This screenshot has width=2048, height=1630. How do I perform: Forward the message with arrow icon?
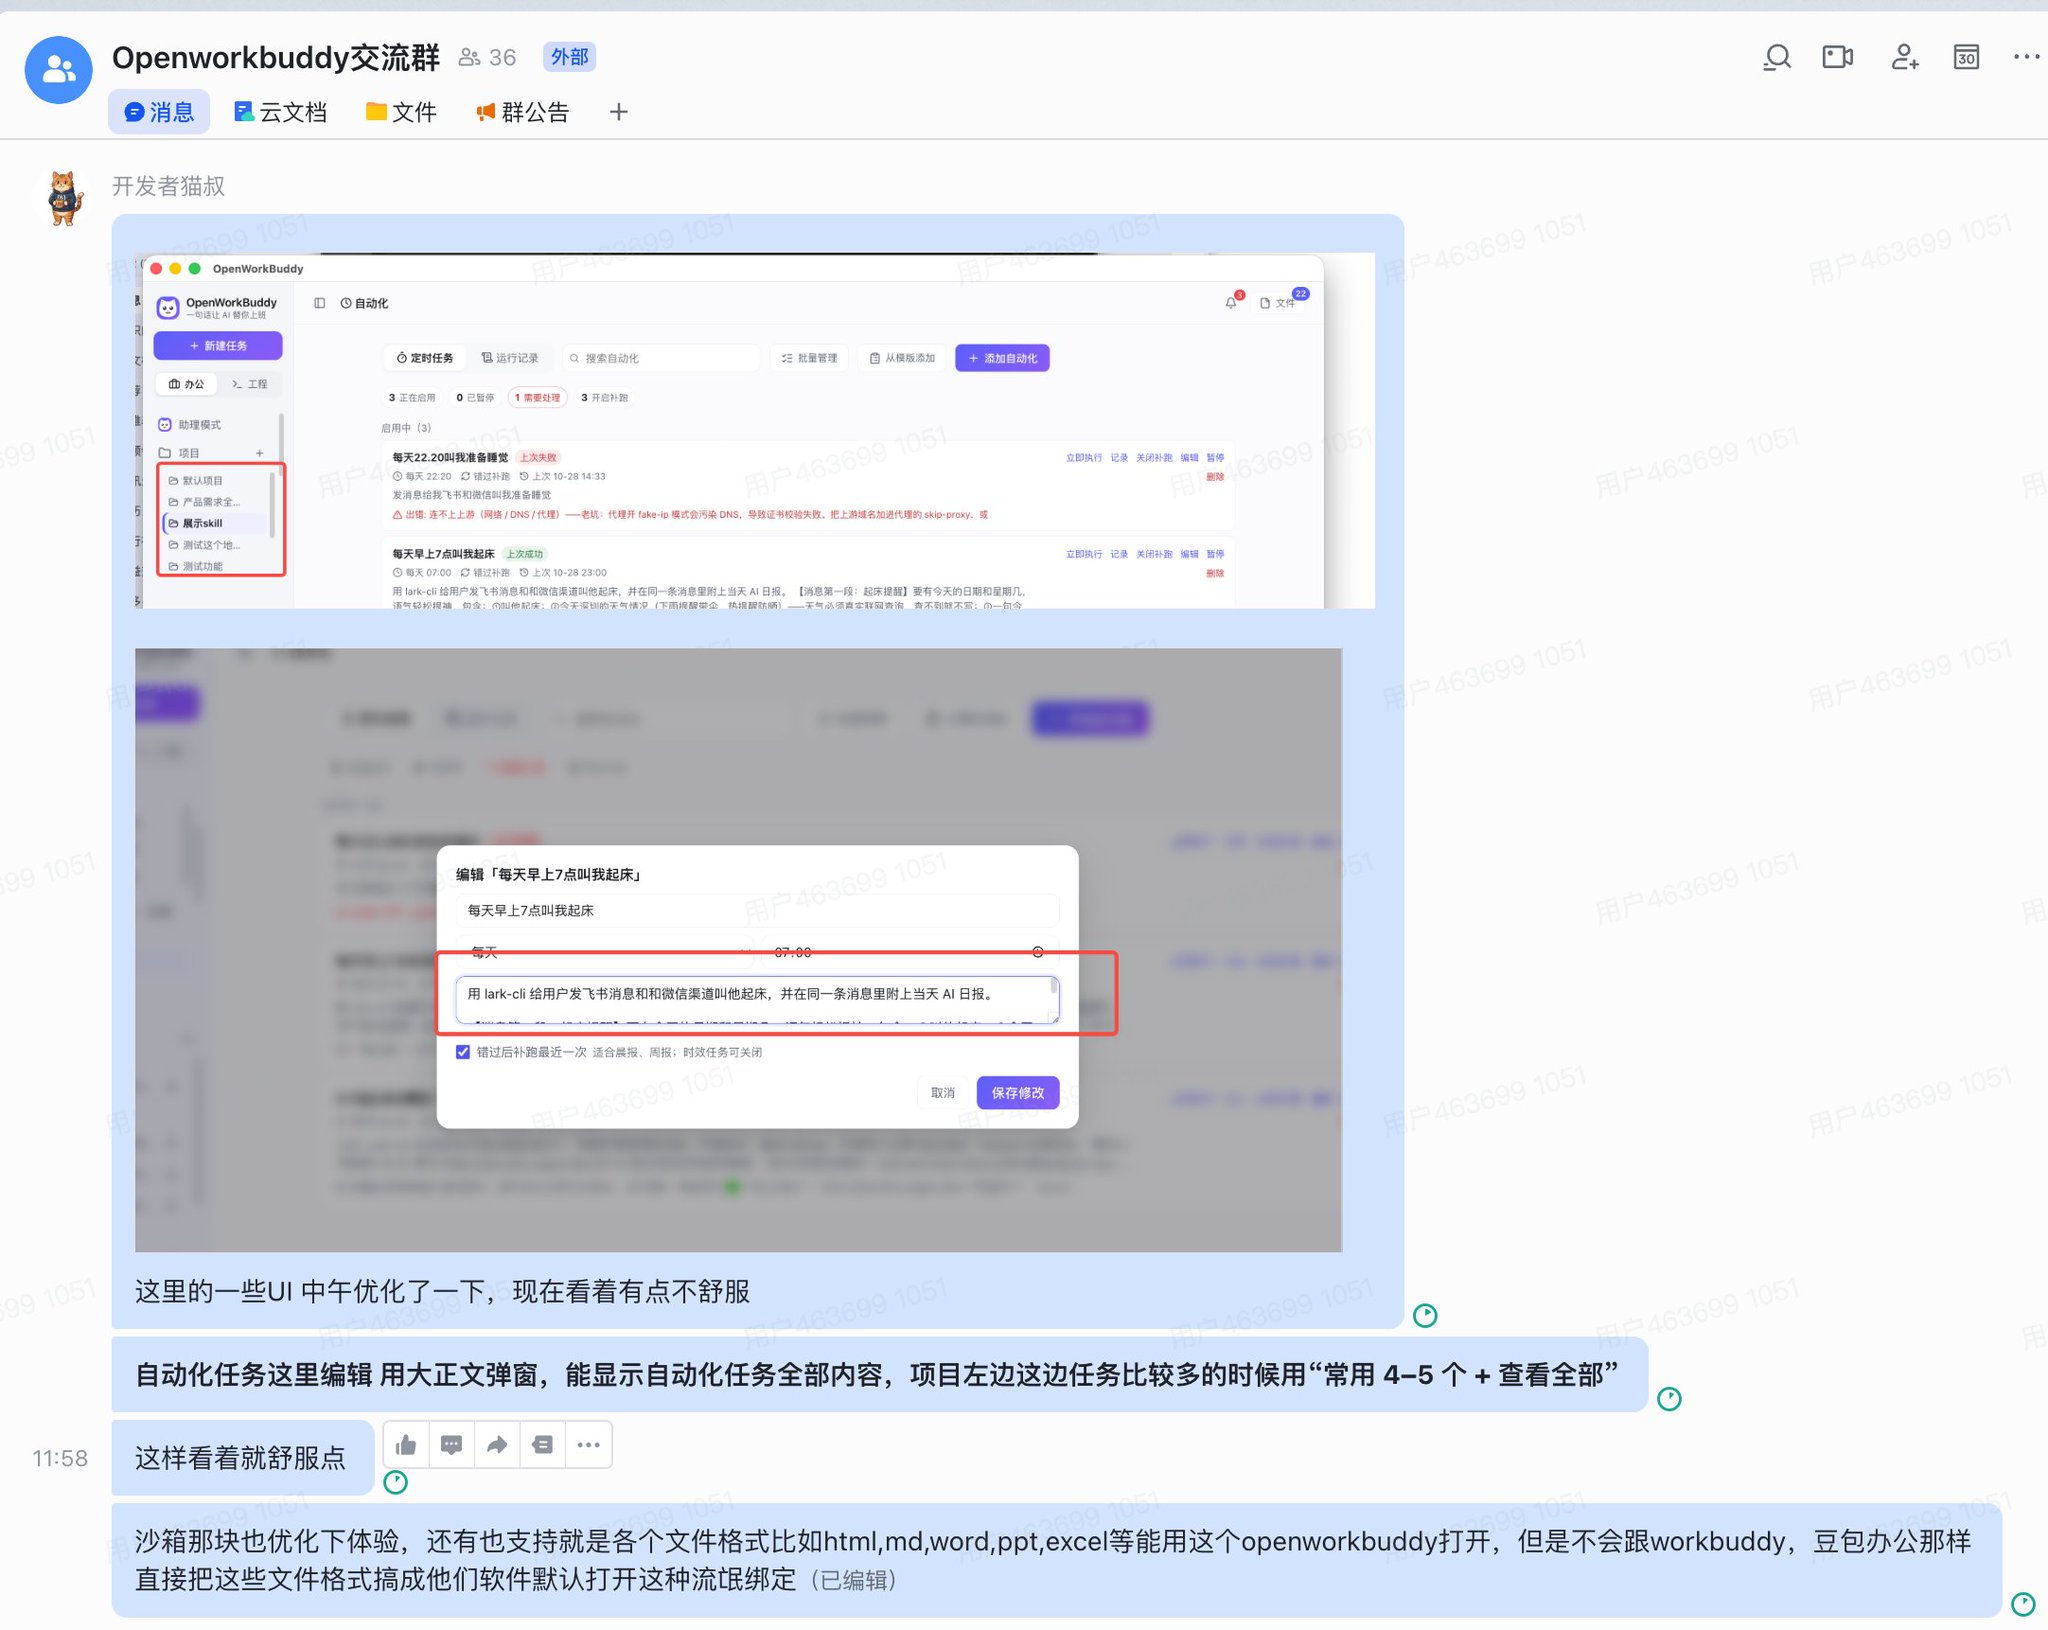(497, 1445)
